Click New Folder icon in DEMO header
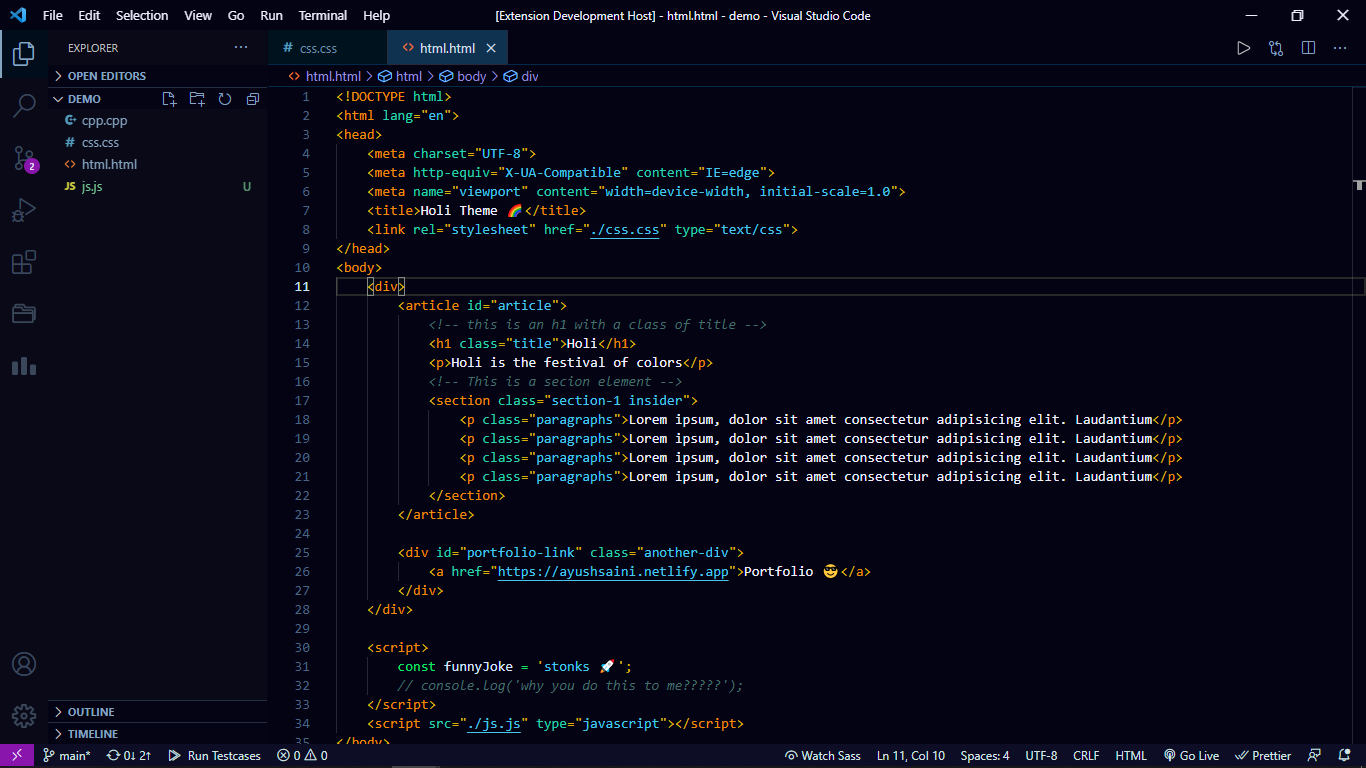This screenshot has width=1366, height=768. click(x=197, y=99)
